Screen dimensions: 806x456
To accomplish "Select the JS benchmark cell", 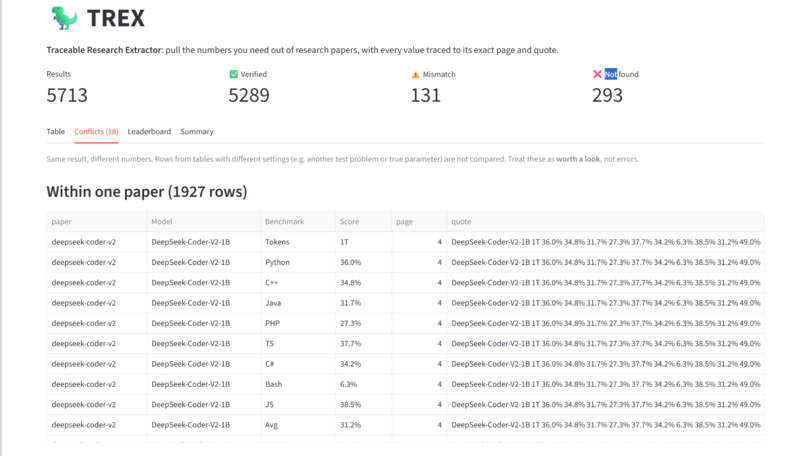I will pyautogui.click(x=298, y=405).
